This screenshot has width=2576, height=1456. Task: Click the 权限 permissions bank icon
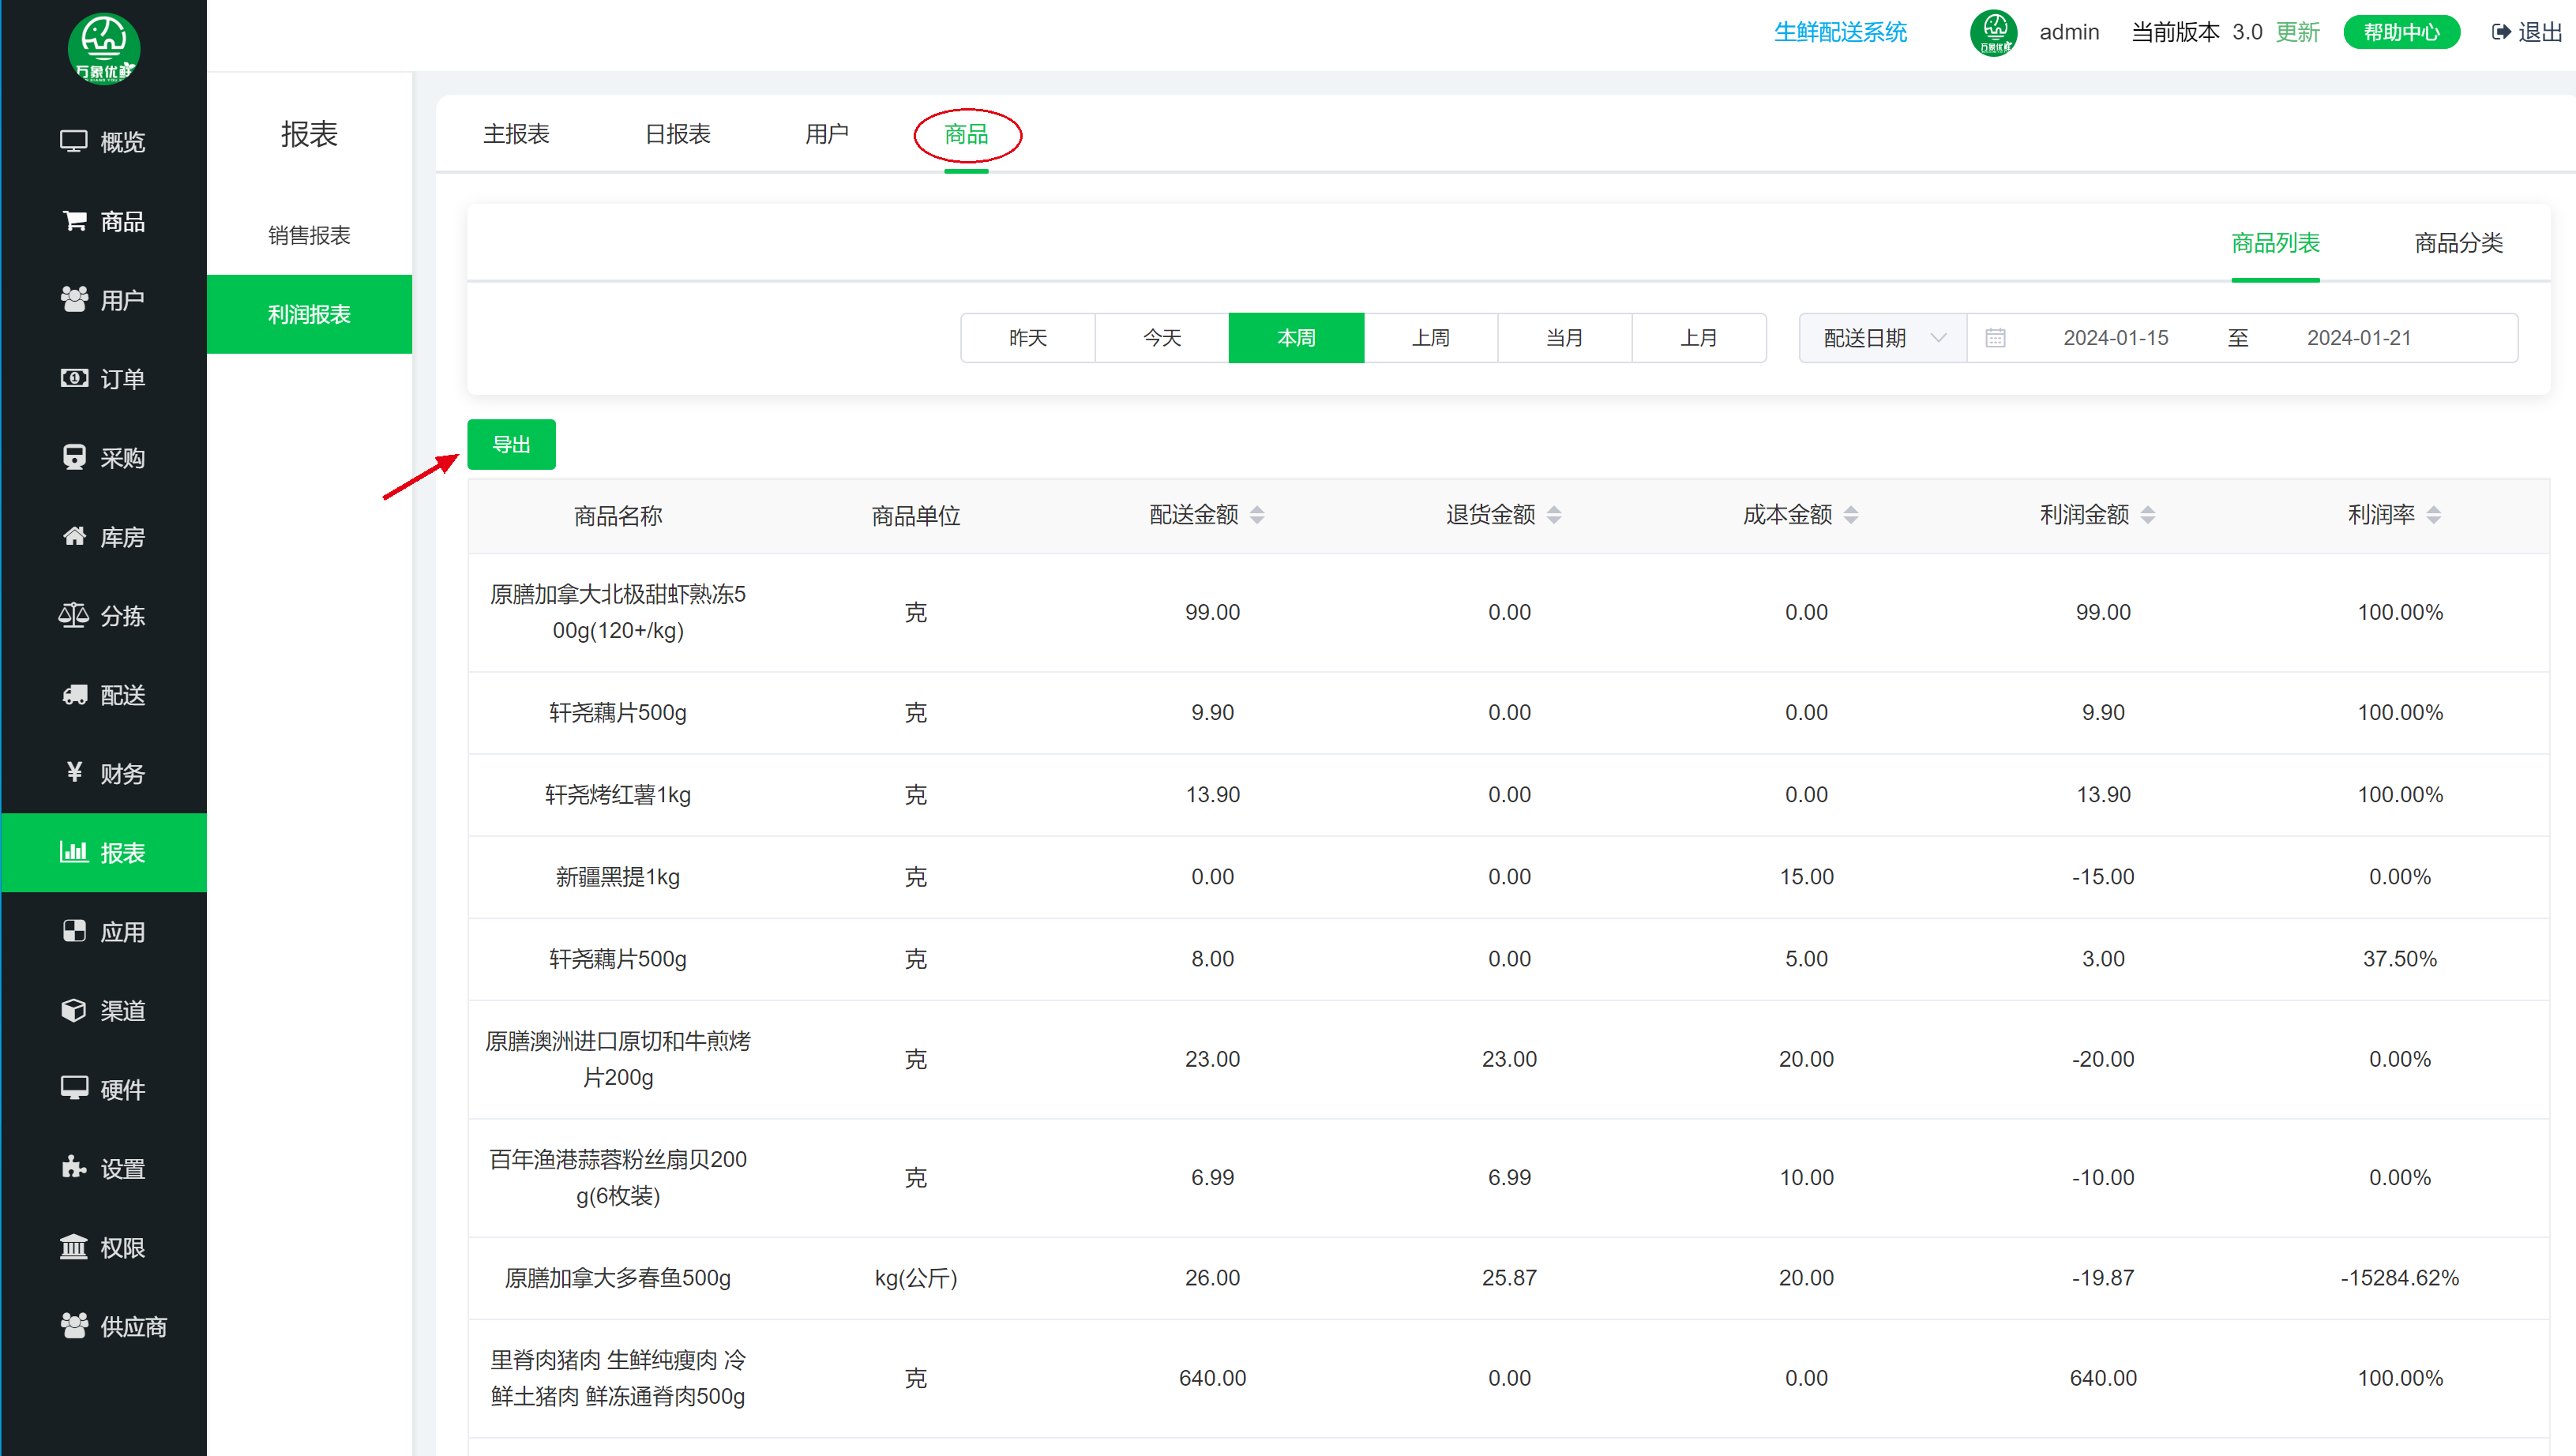coord(74,1247)
